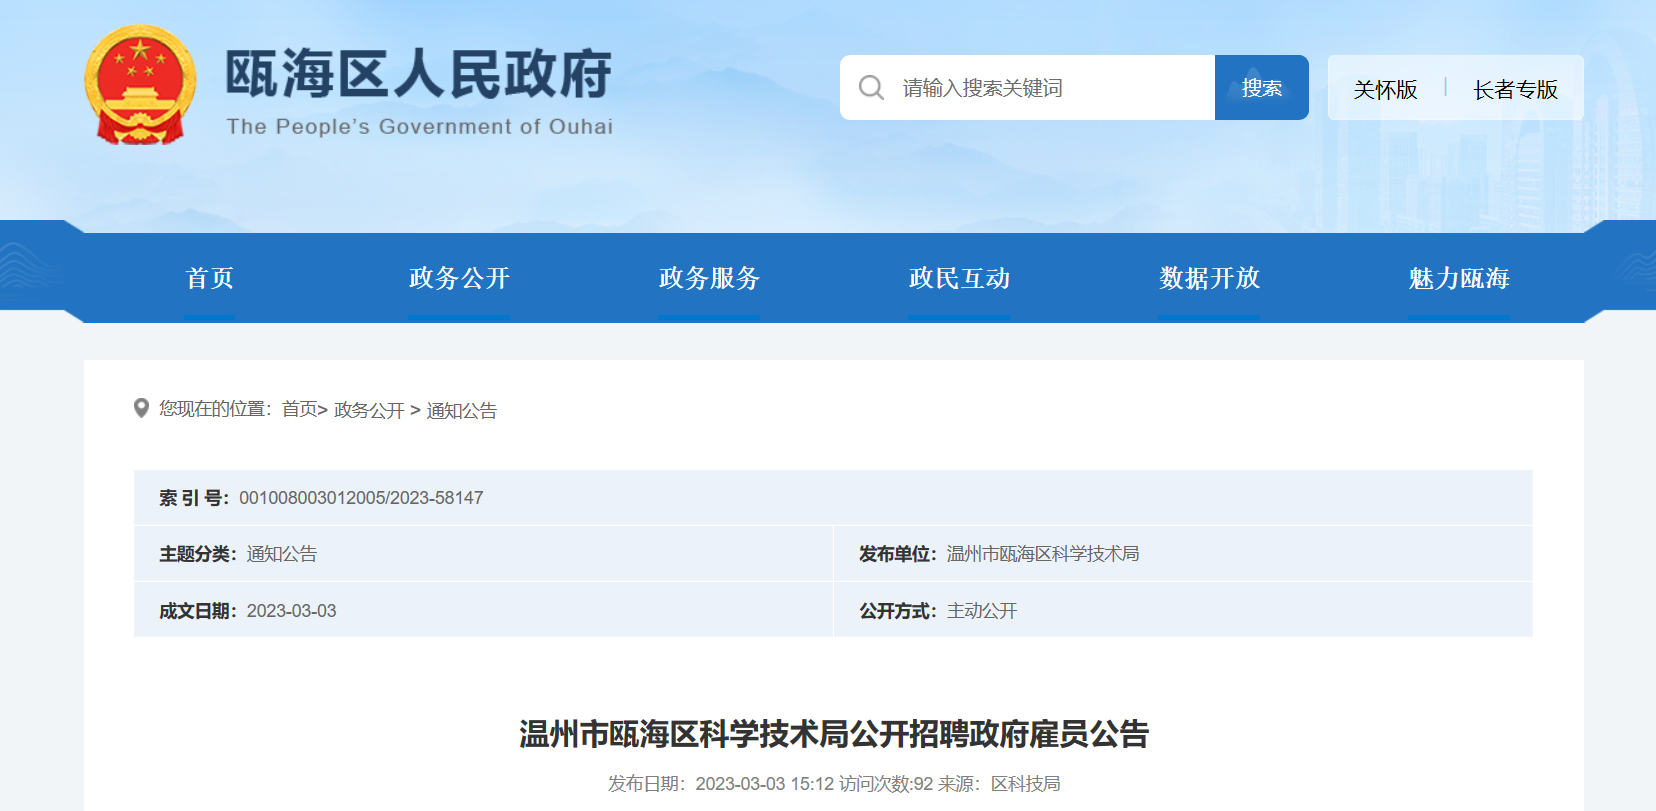Click the publisher 温州市瓯海区科学技术局 text
The width and height of the screenshot is (1656, 811).
1042,554
